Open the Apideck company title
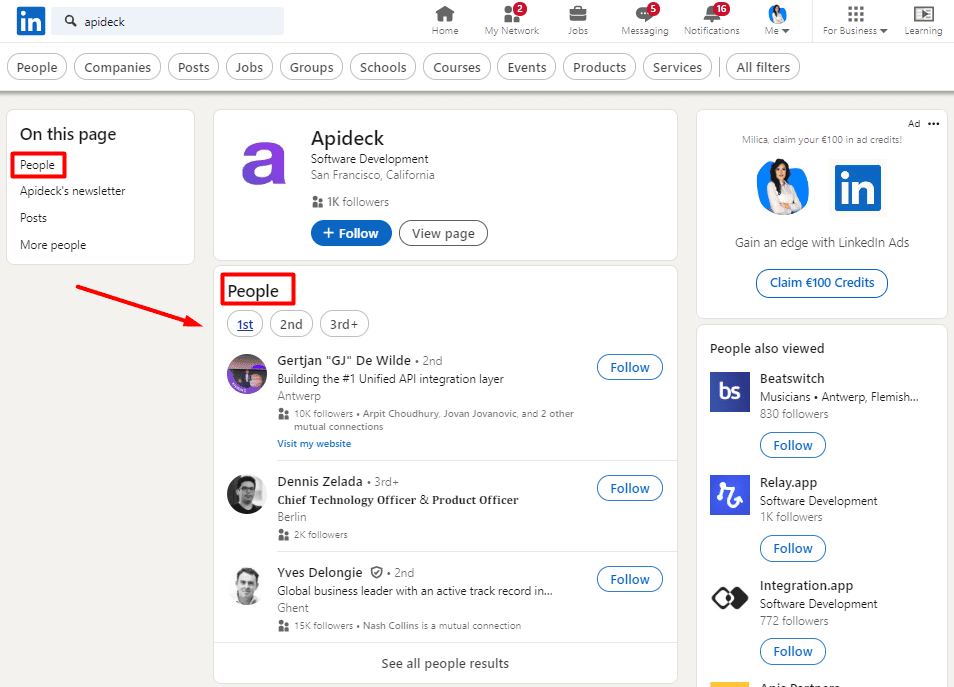The image size is (954, 687). (x=347, y=138)
